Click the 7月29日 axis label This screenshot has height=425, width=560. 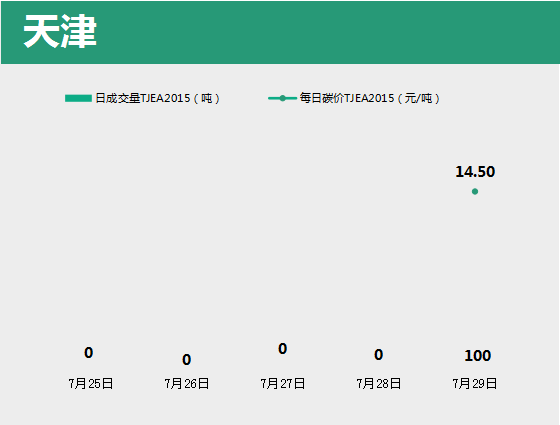[475, 384]
